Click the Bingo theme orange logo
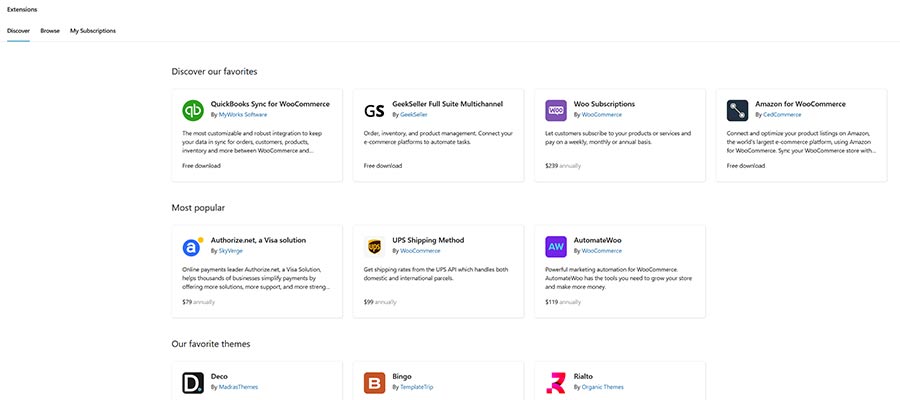Viewport: 900px width, 400px height. pos(374,383)
